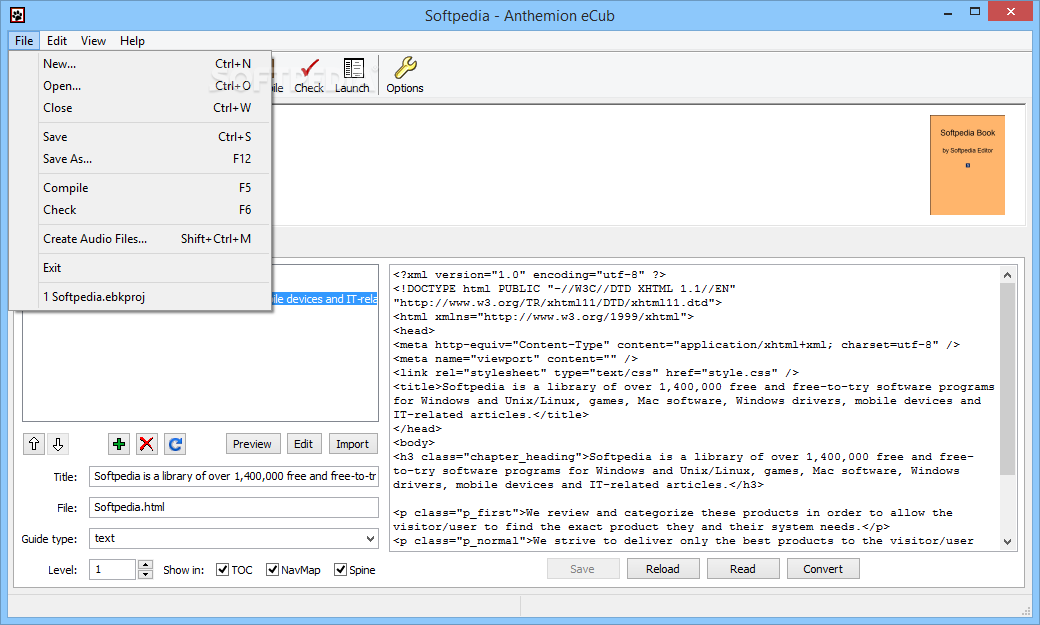Click the editor scrollbar down arrow

point(1008,541)
